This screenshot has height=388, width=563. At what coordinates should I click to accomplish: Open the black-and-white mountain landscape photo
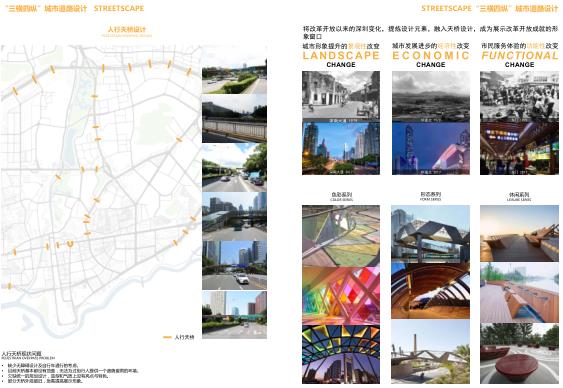[x=431, y=96]
